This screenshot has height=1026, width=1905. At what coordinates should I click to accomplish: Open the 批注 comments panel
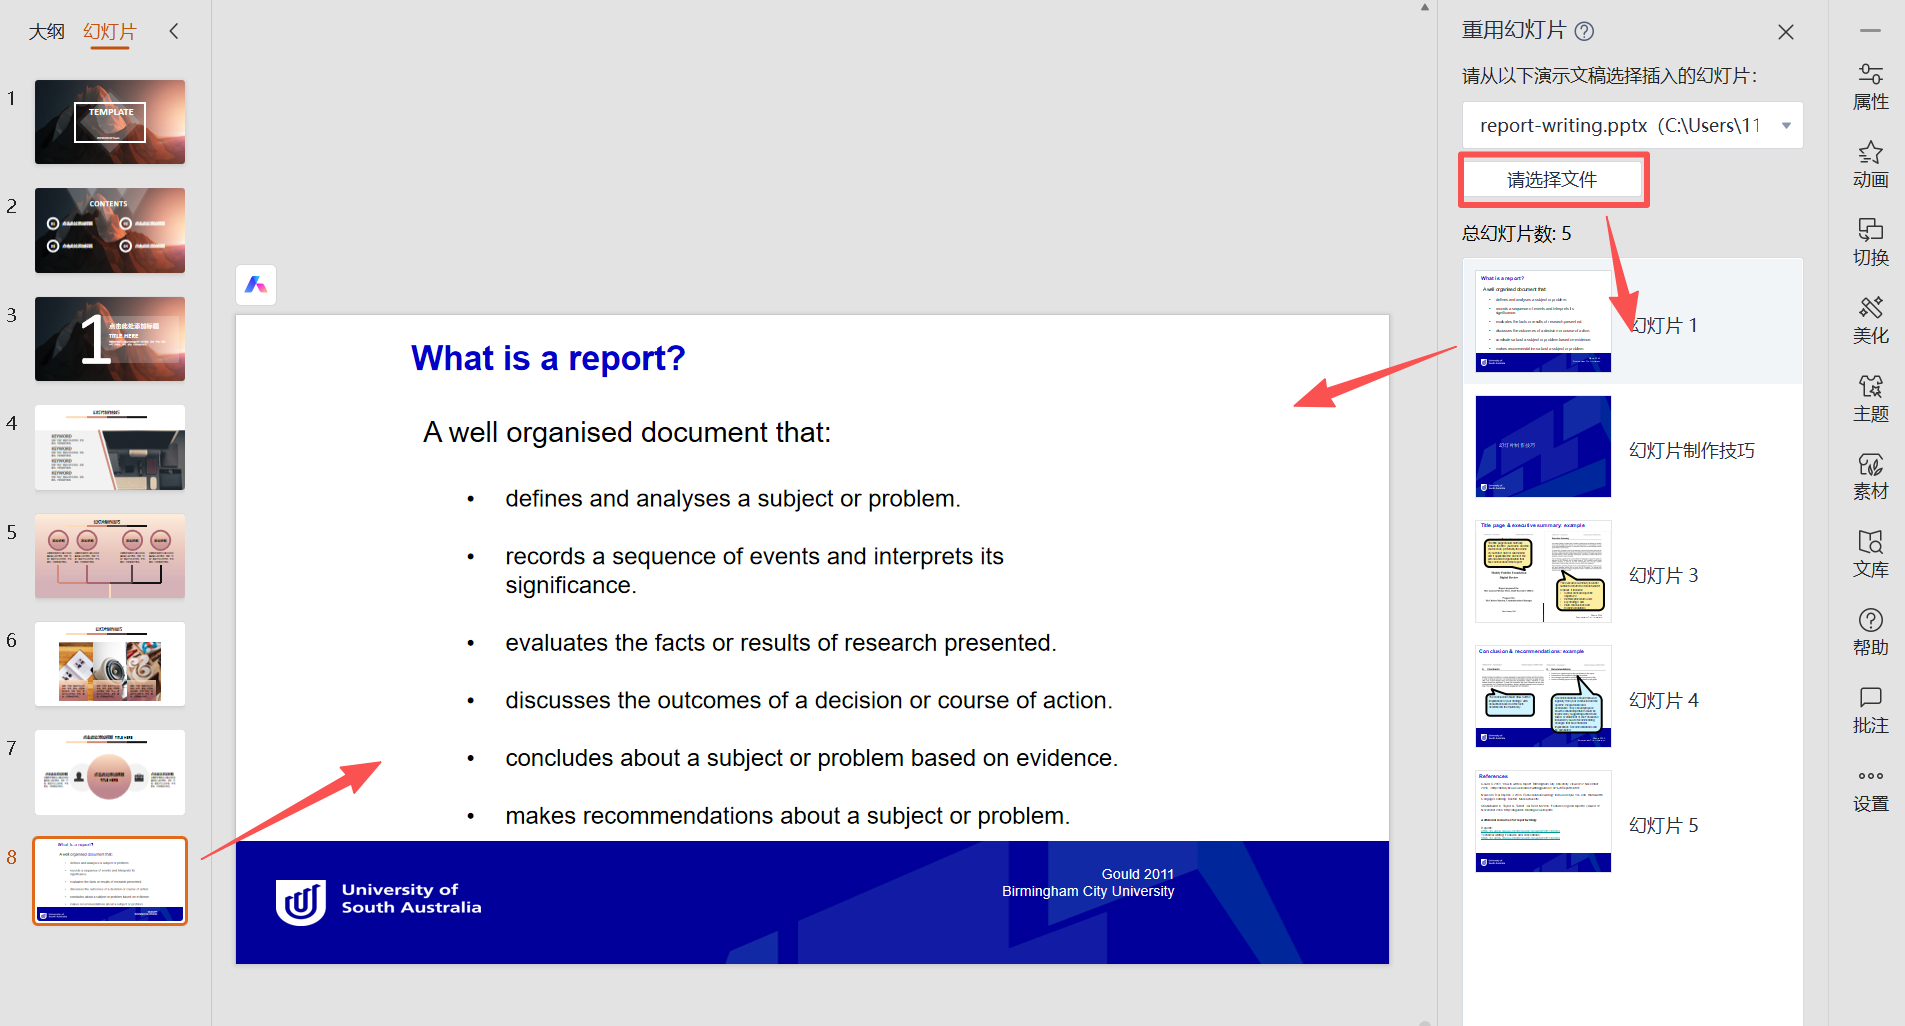click(x=1870, y=711)
